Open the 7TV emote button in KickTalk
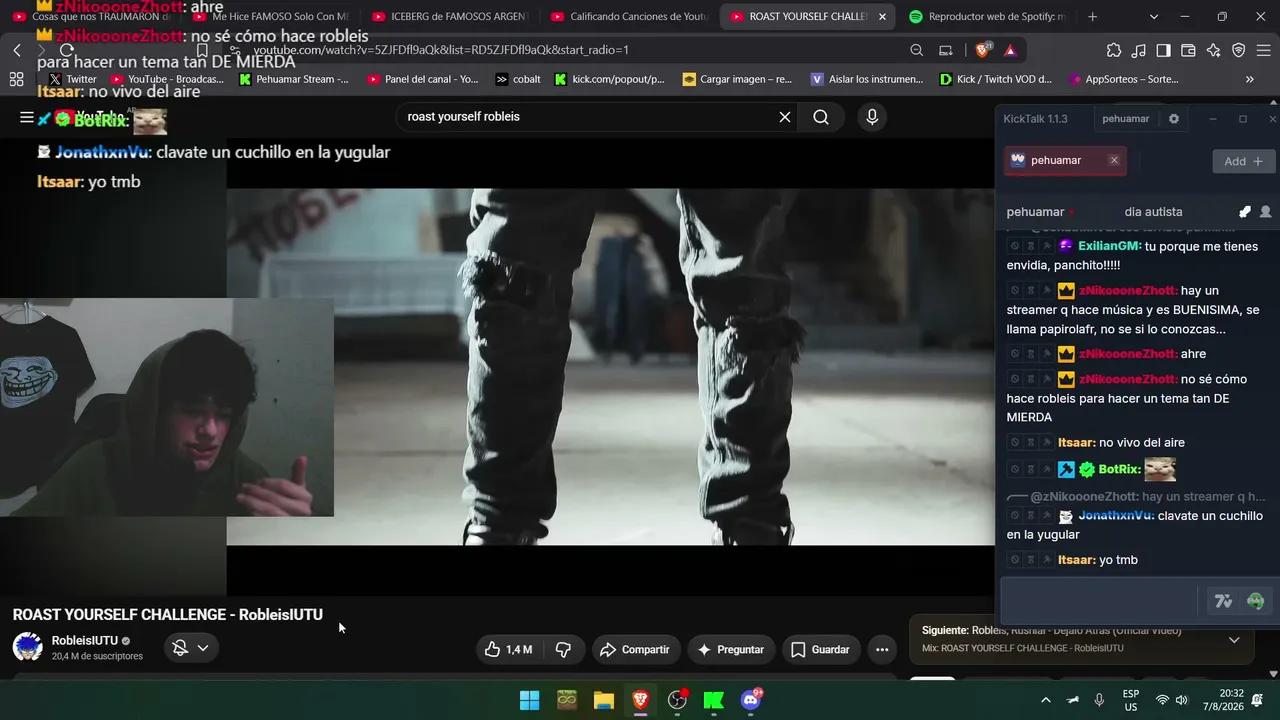Viewport: 1280px width, 720px height. click(x=1223, y=601)
